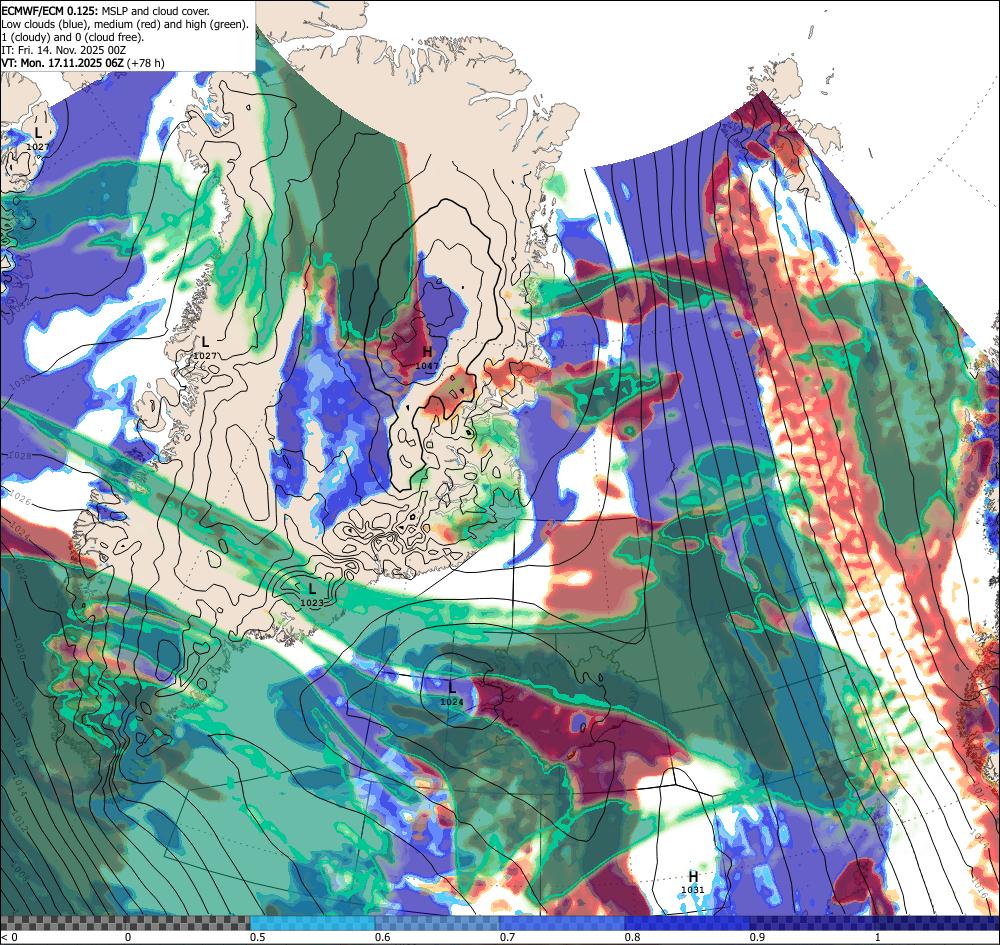Click the '1028' isobar label
Image resolution: width=1000 pixels, height=945 pixels.
(20, 457)
